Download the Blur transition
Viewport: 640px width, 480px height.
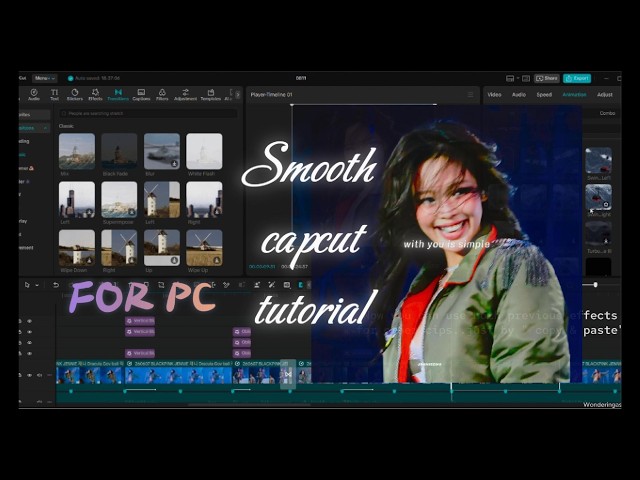[x=174, y=164]
